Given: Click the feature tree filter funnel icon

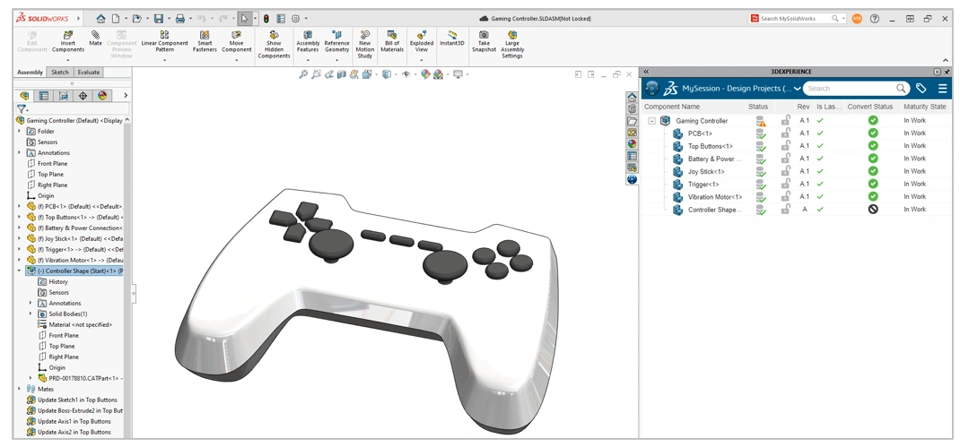Looking at the screenshot, I should tap(21, 109).
